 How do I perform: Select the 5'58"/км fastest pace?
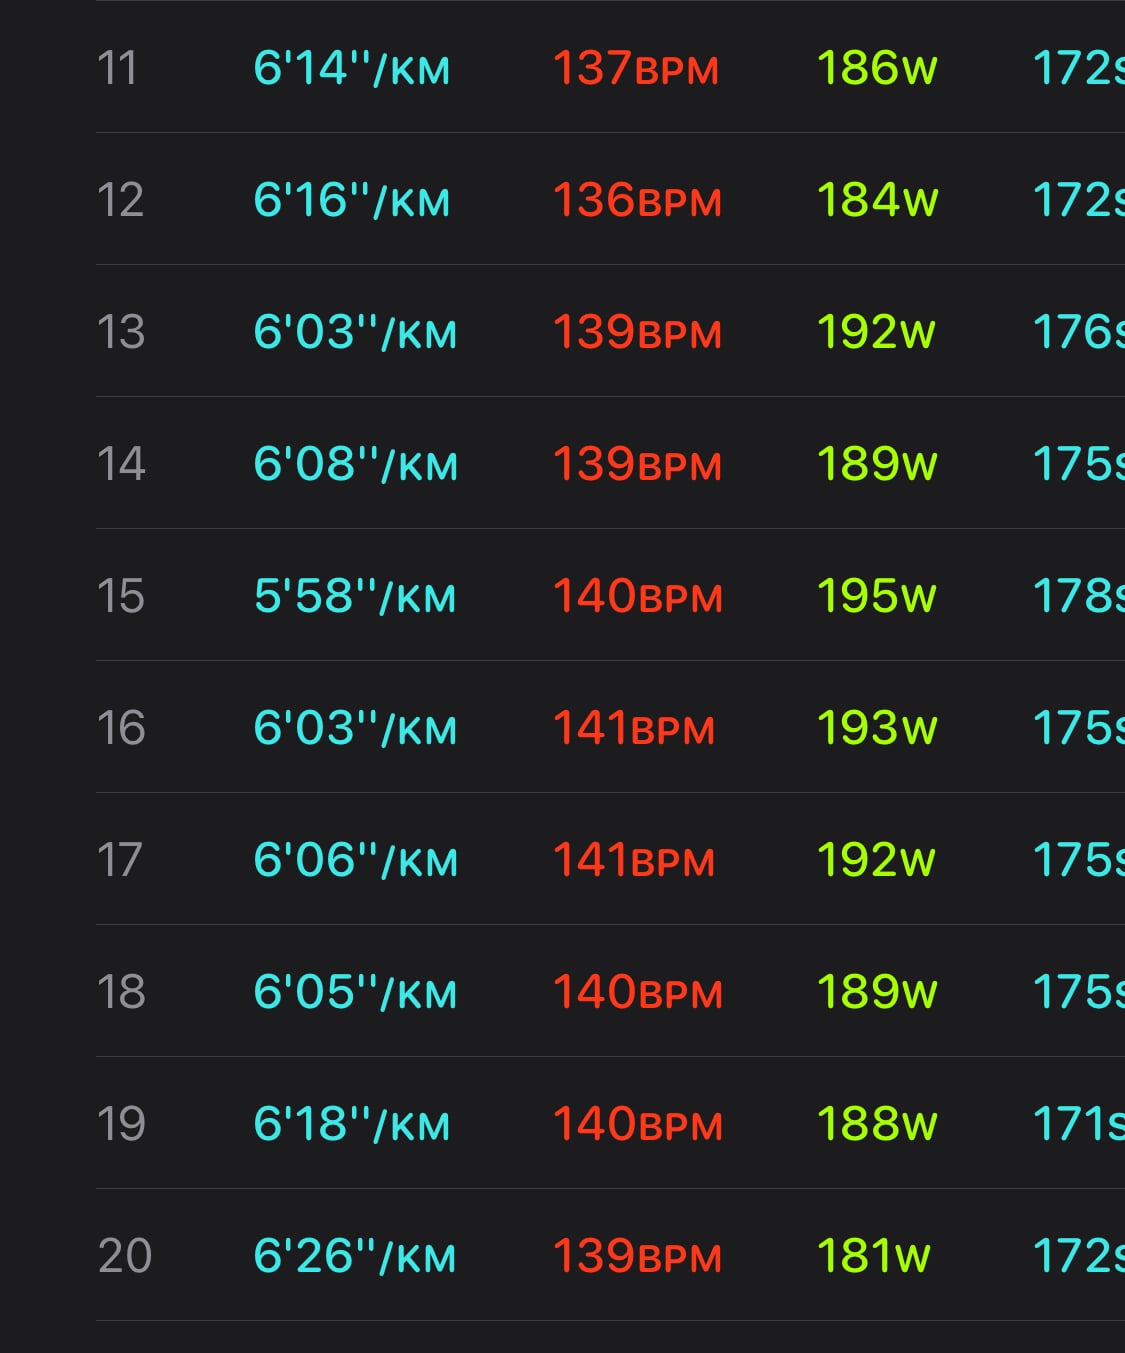click(355, 596)
